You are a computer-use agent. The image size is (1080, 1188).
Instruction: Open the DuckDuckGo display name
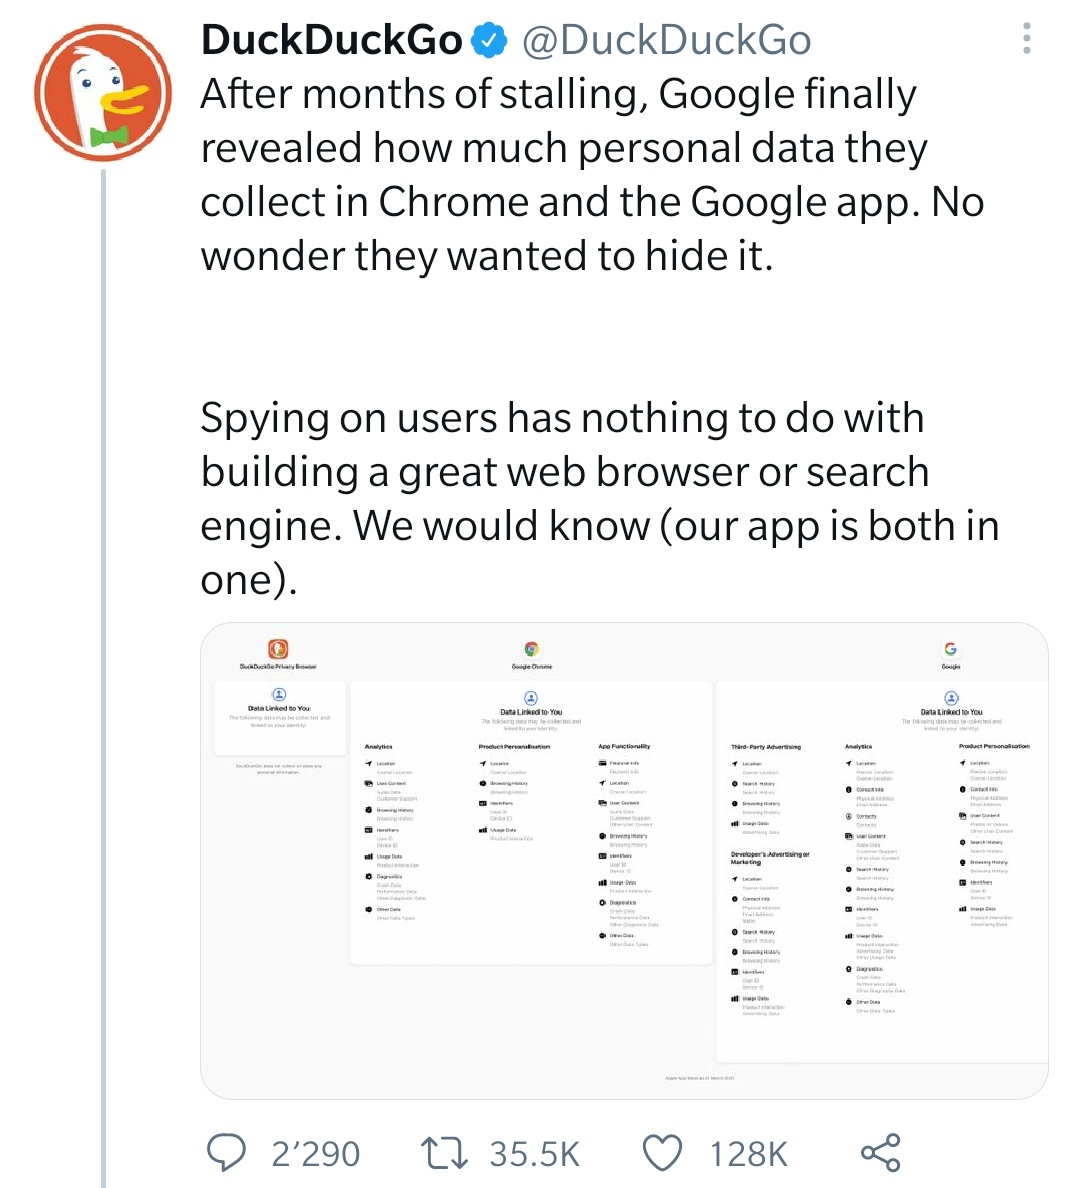point(331,40)
